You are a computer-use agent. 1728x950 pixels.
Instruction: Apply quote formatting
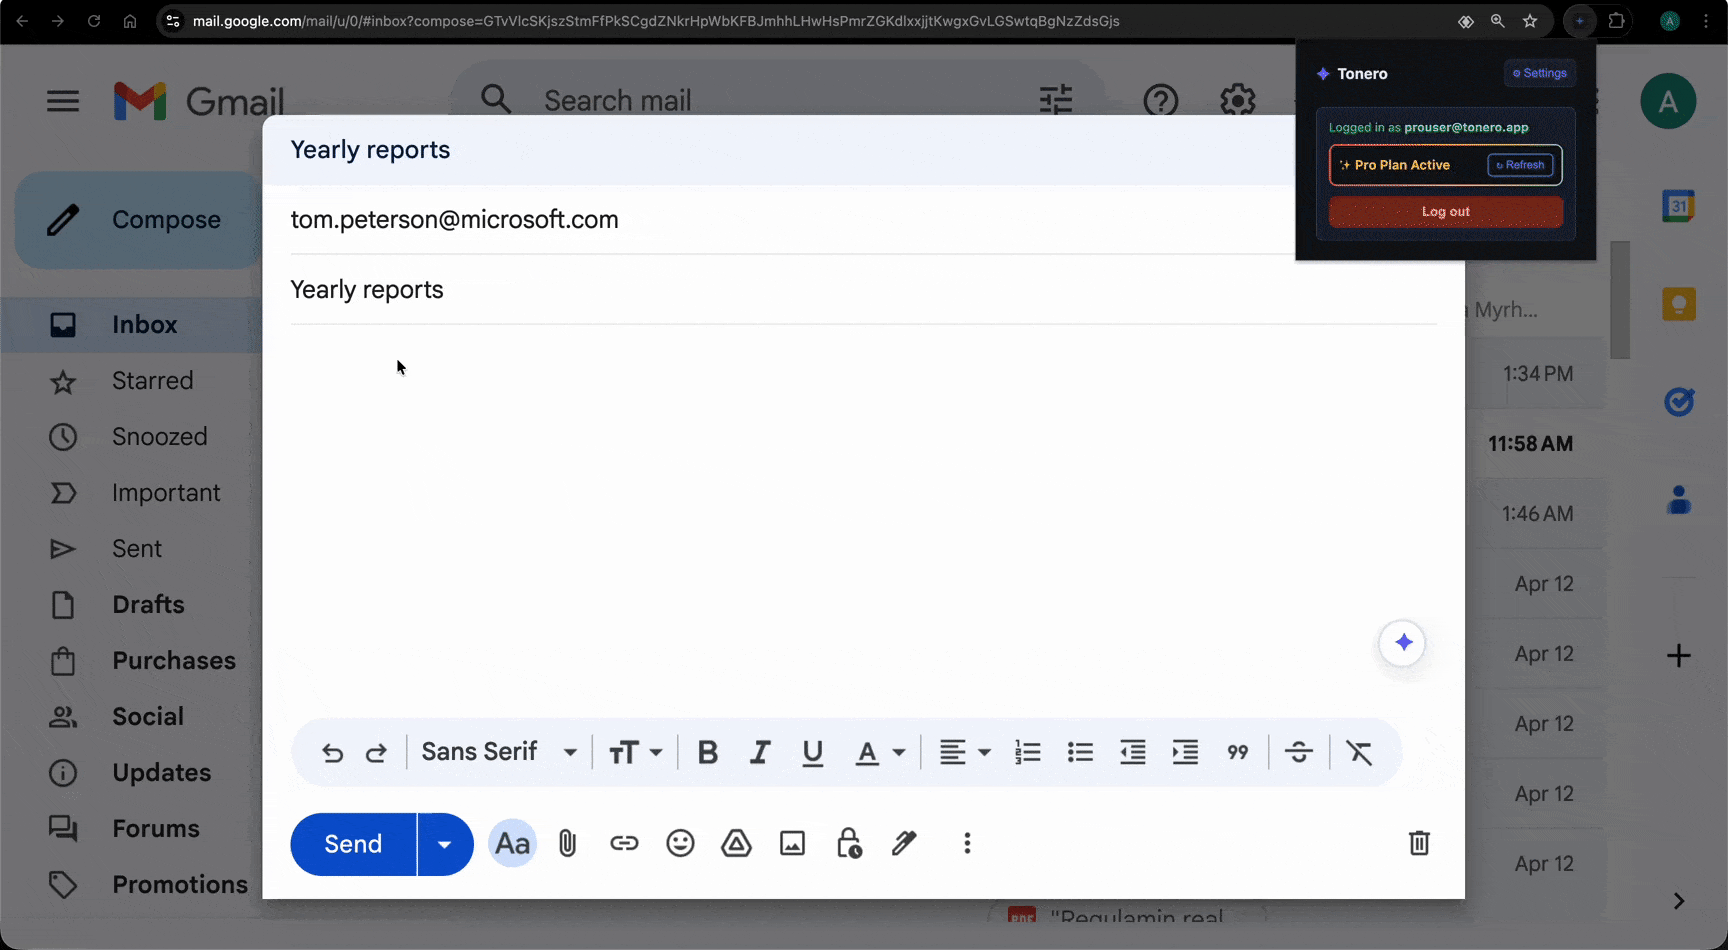pyautogui.click(x=1238, y=752)
